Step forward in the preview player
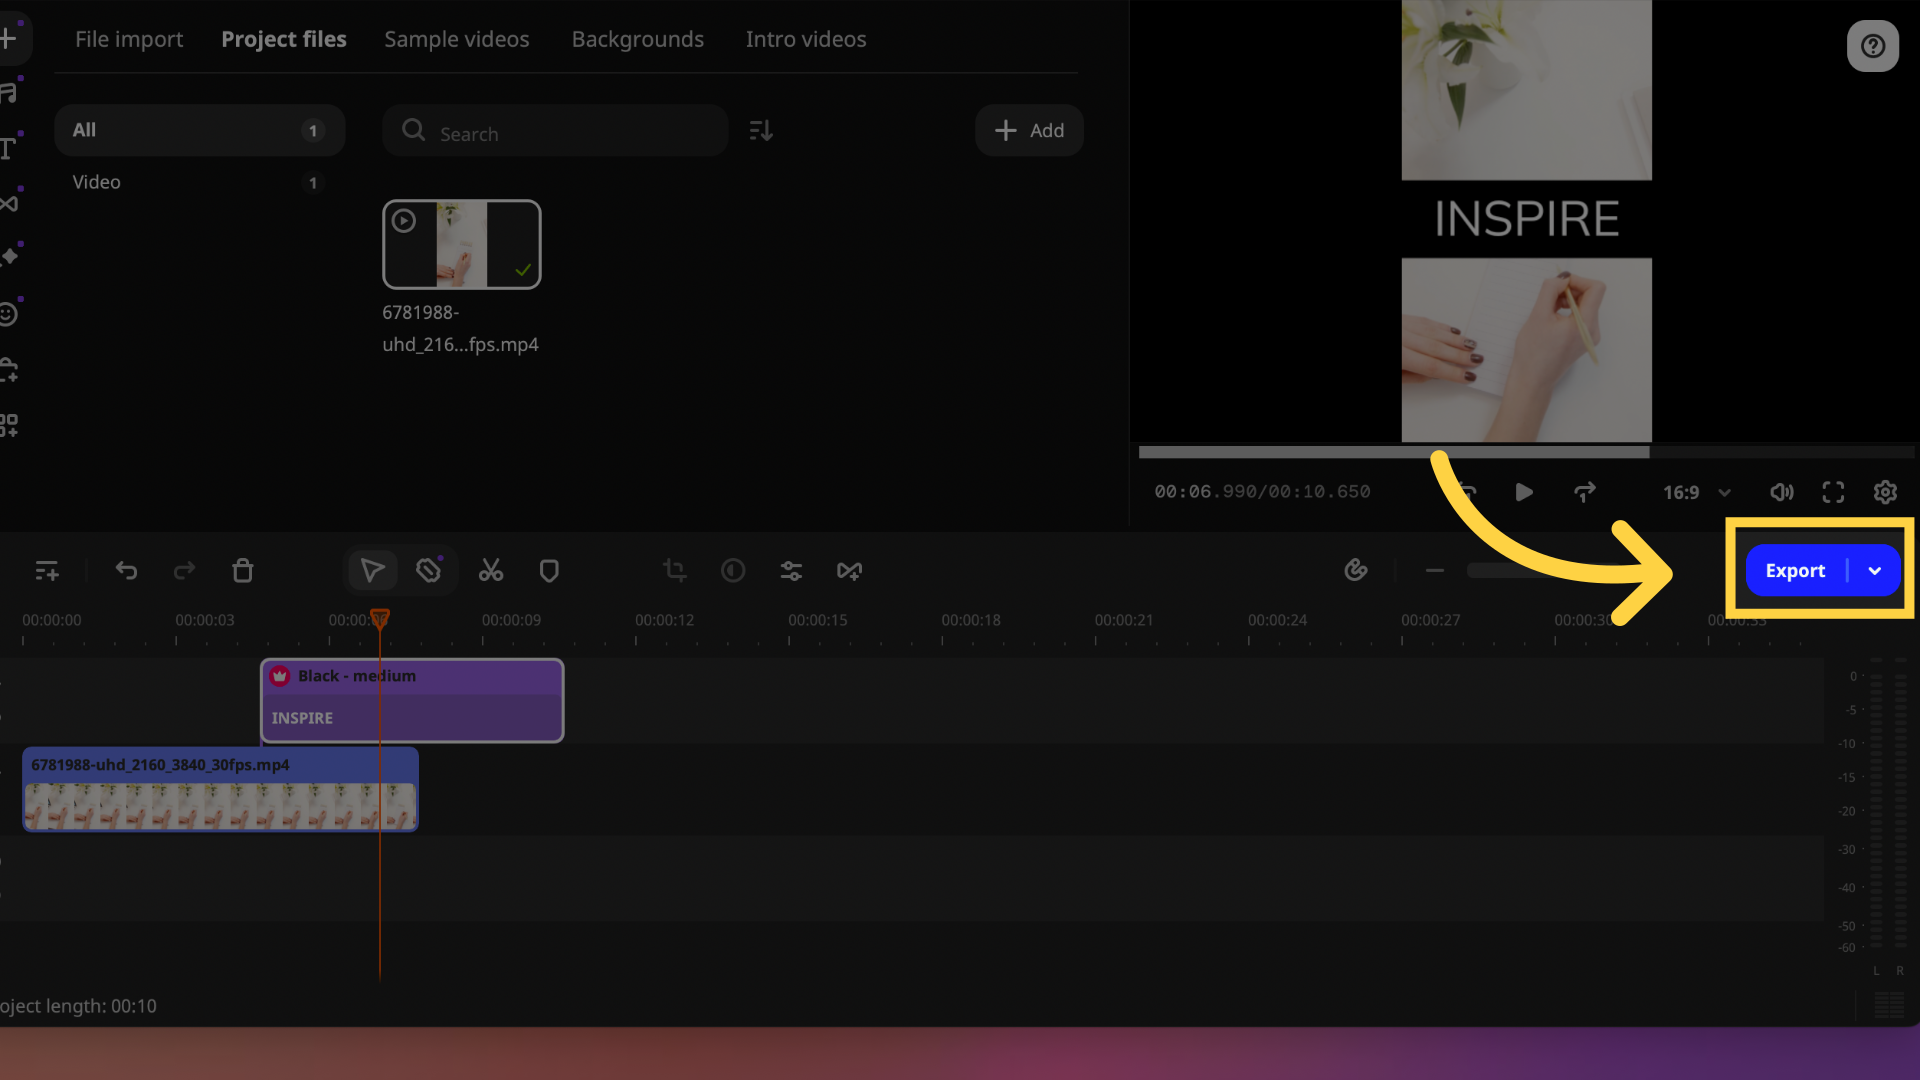Viewport: 1920px width, 1080px height. (x=1585, y=492)
